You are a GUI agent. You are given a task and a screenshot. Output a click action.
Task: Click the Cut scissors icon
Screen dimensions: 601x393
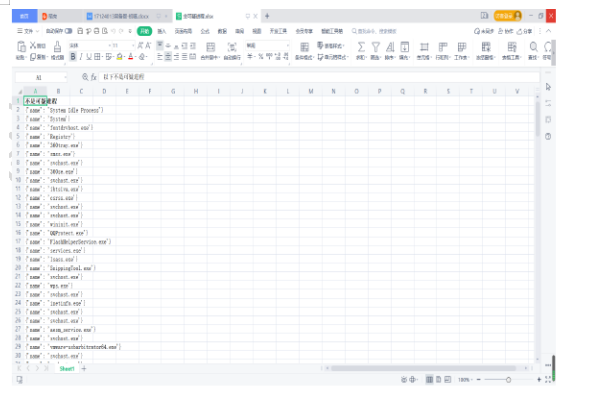click(x=33, y=45)
